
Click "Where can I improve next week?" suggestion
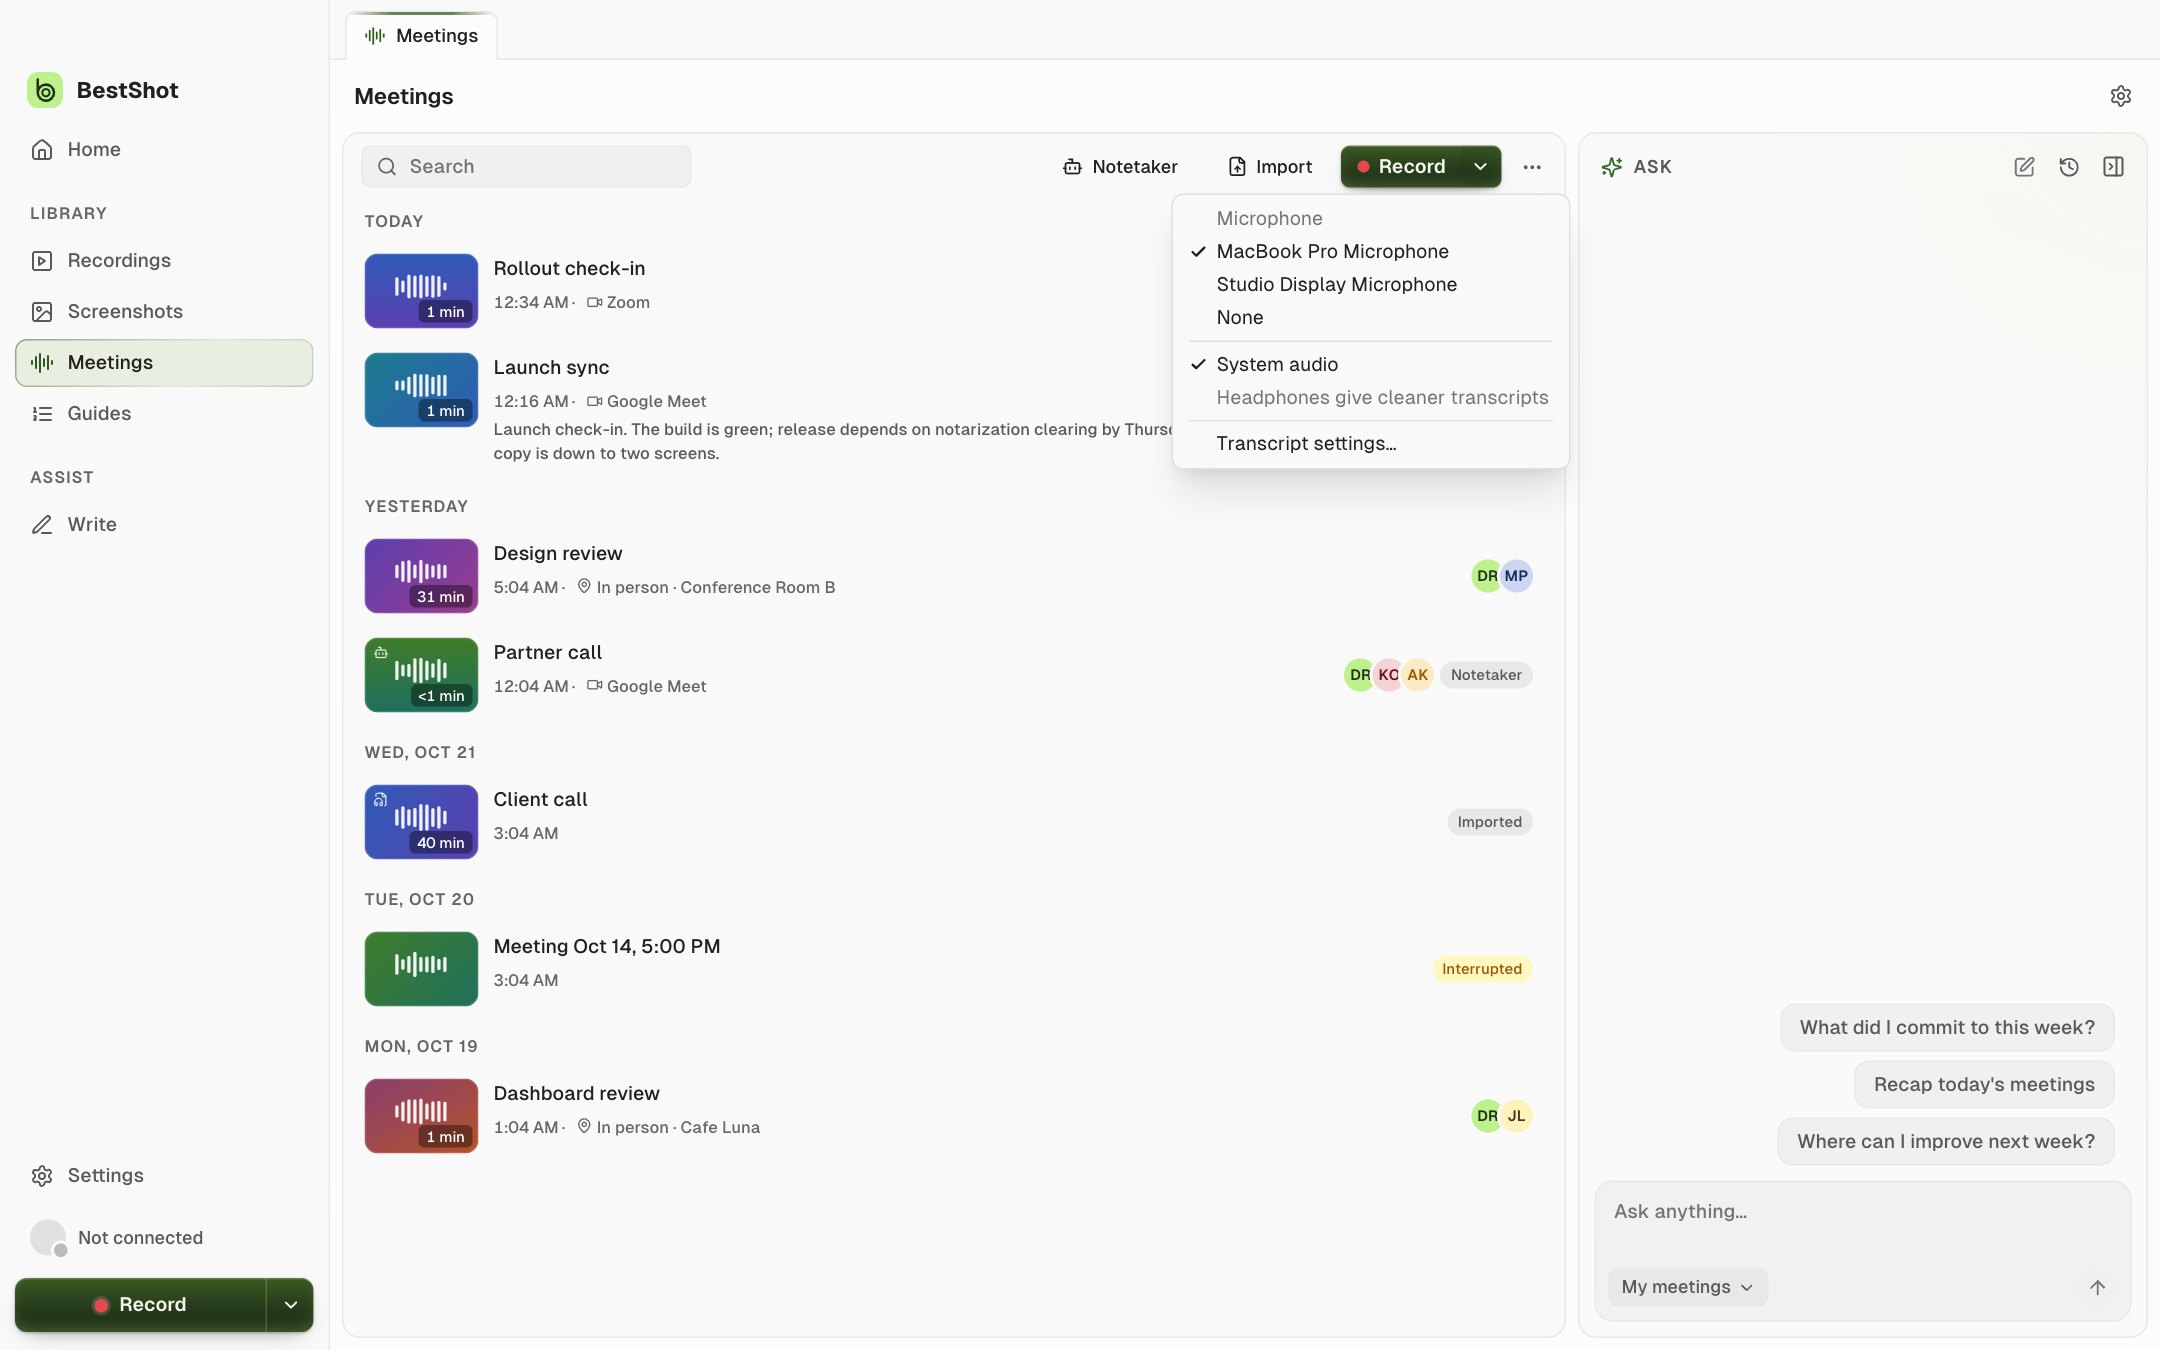1945,1141
